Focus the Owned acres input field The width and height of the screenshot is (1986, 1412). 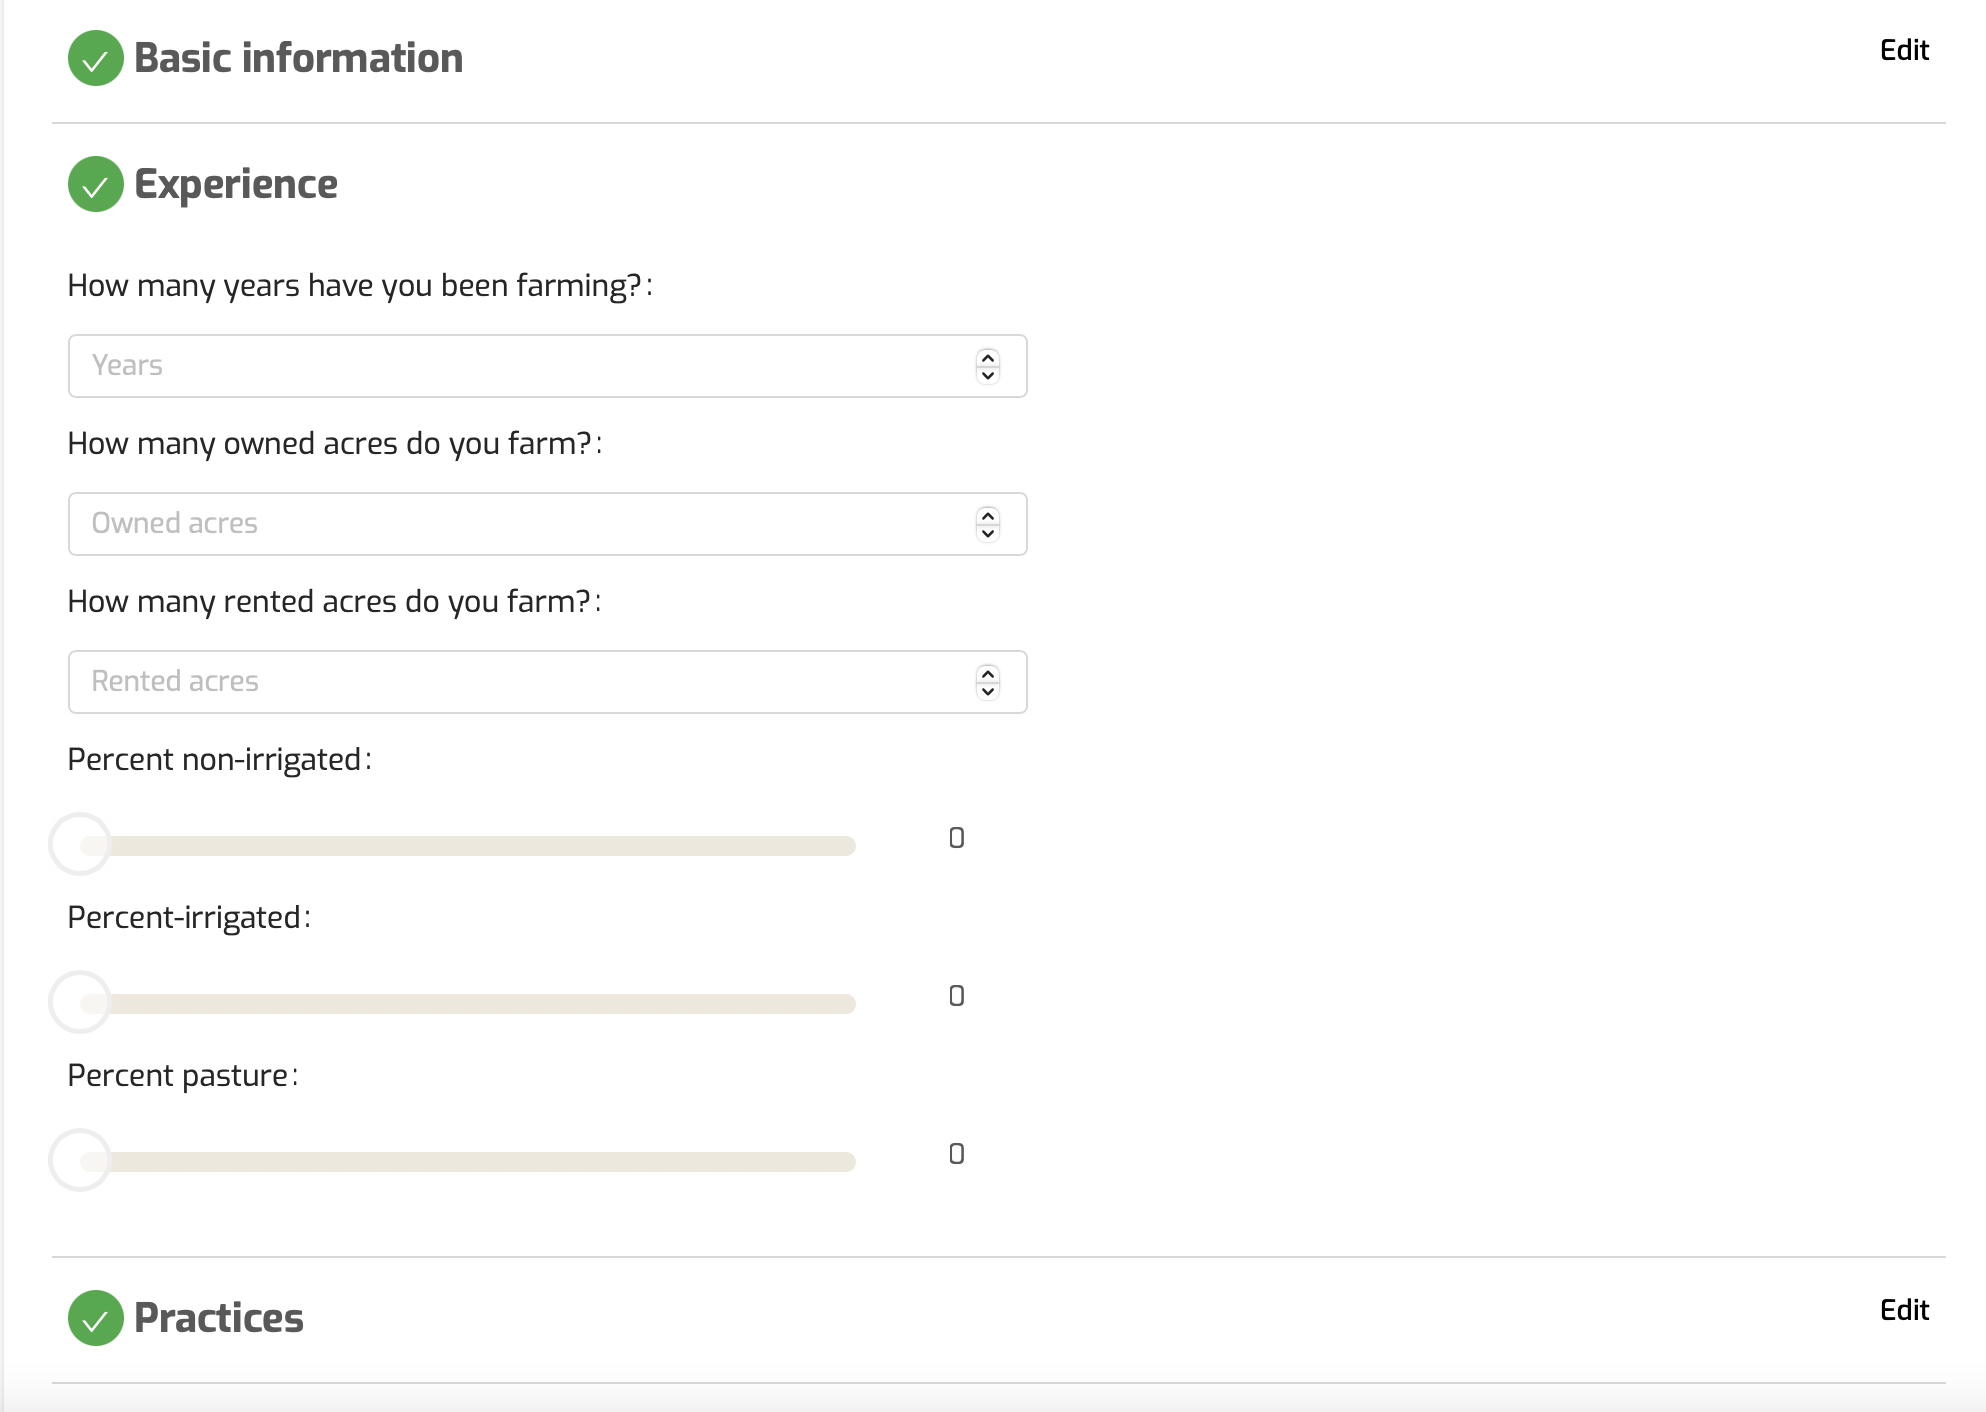520,524
